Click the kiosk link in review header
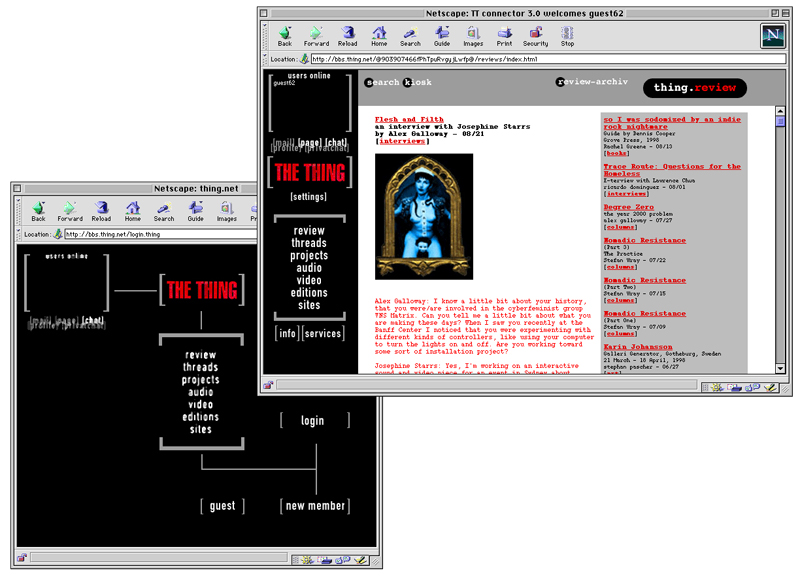The height and width of the screenshot is (579, 800). pyautogui.click(x=417, y=82)
